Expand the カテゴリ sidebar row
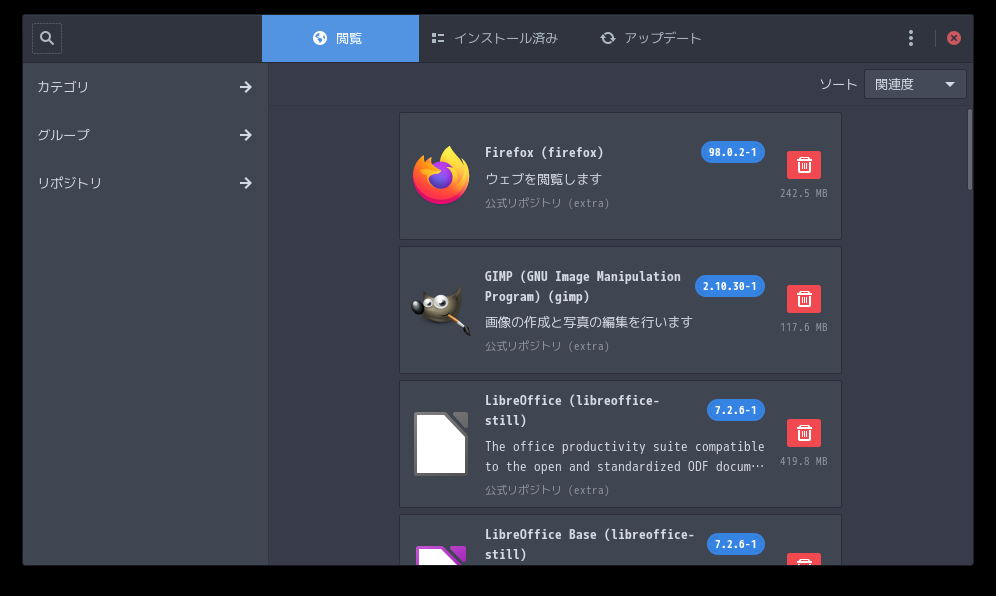Image resolution: width=996 pixels, height=596 pixels. [x=145, y=87]
